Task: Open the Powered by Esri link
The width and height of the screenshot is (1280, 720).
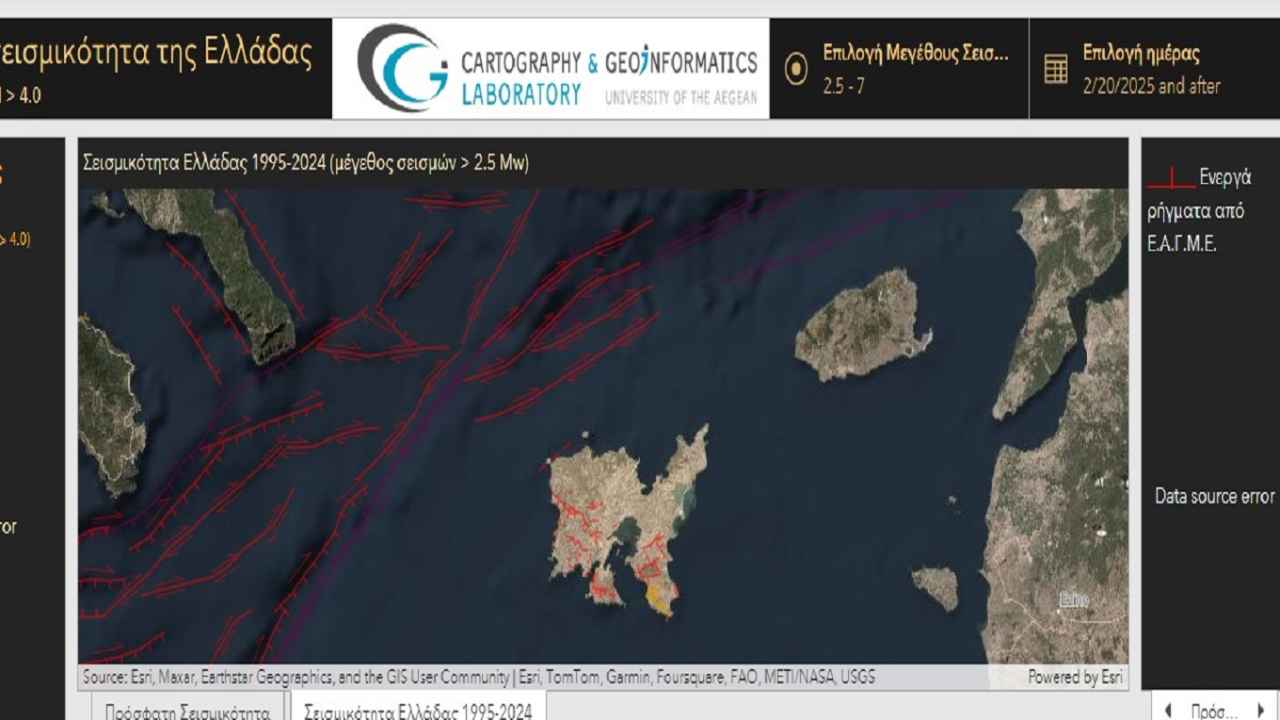Action: [x=1075, y=677]
